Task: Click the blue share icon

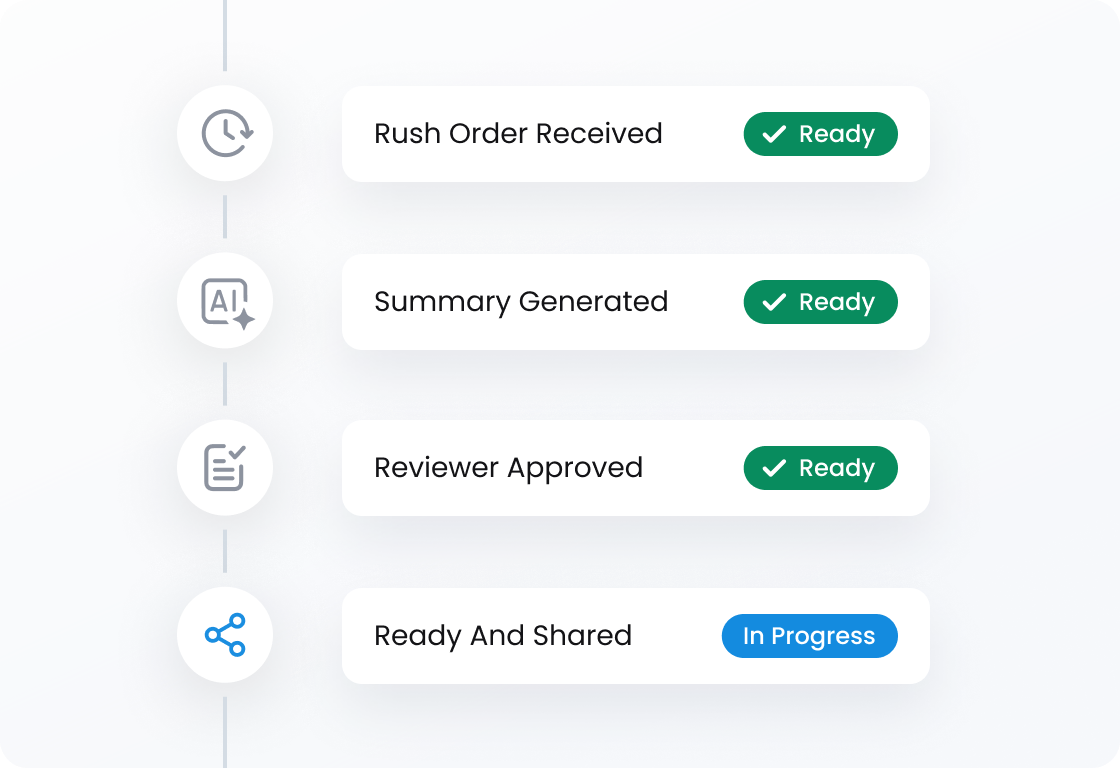Action: [226, 635]
